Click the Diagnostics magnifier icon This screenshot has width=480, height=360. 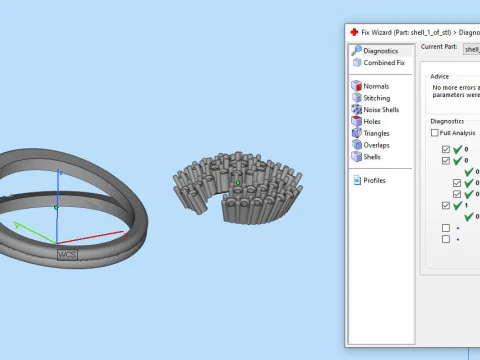pyautogui.click(x=356, y=51)
